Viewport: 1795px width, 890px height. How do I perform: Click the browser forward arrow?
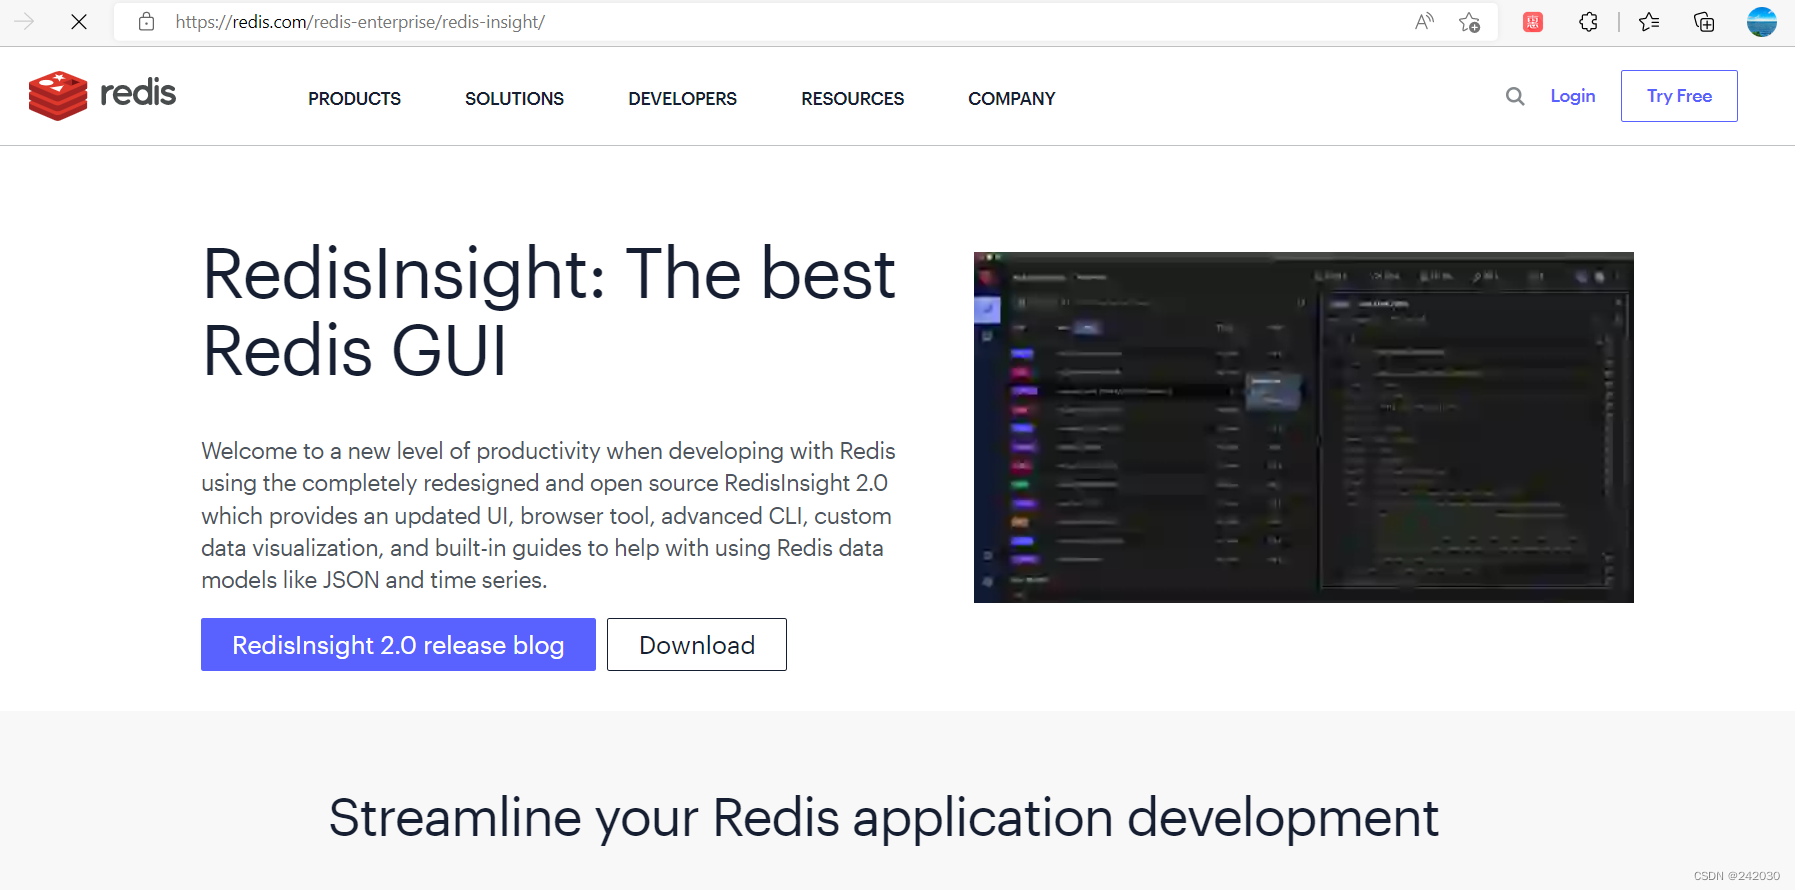tap(24, 21)
